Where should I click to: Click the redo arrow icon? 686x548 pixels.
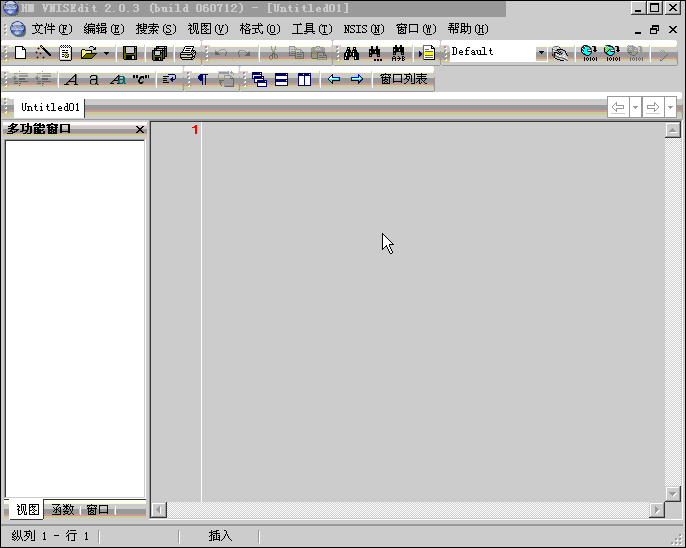pos(244,53)
